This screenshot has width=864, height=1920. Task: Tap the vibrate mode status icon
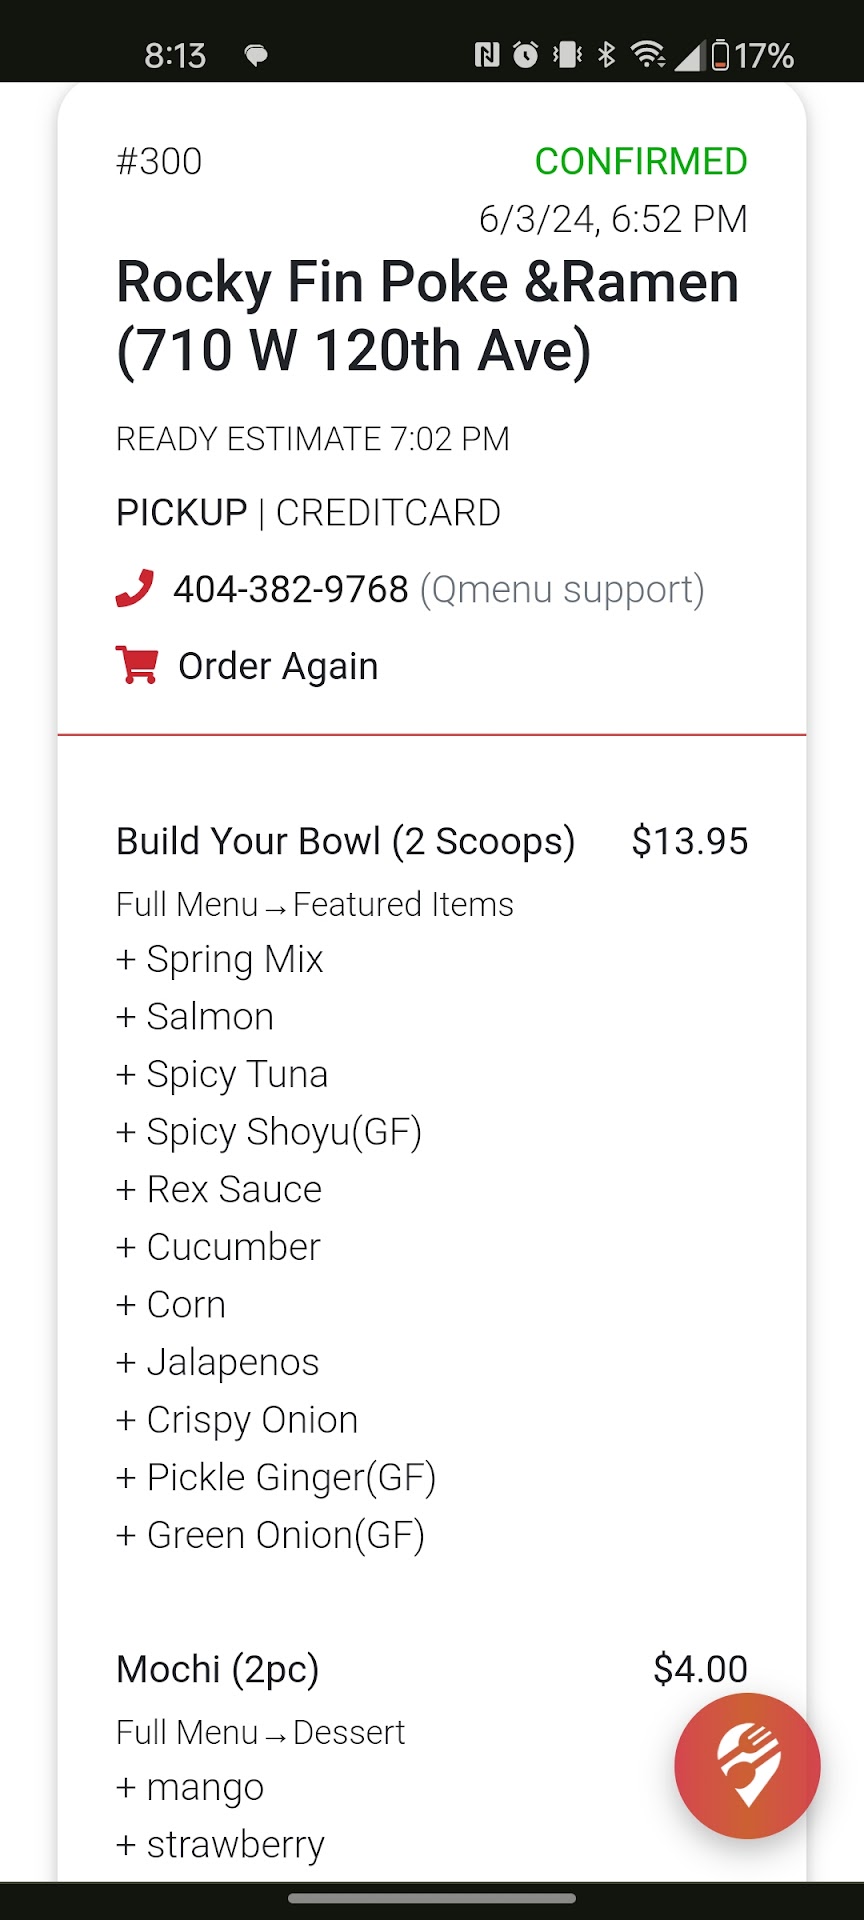point(567,55)
